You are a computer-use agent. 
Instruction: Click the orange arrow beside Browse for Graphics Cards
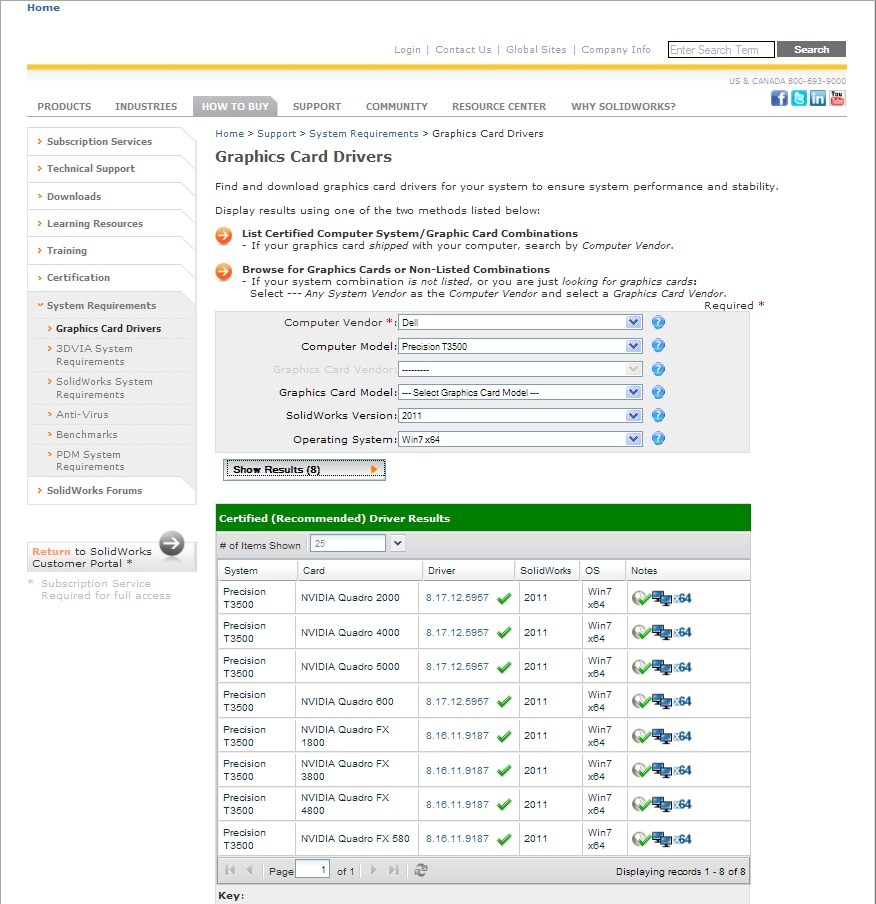(224, 272)
